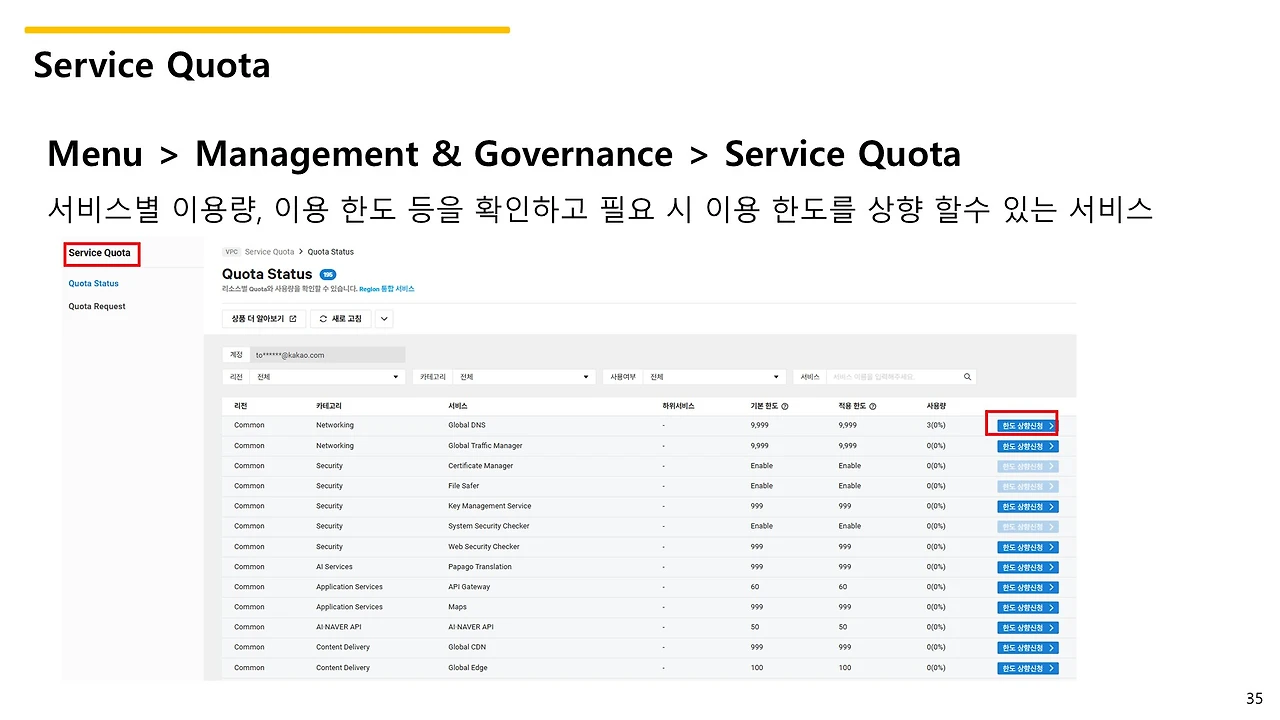This screenshot has width=1280, height=720.
Task: Open the 카테고리 filter dropdown
Action: 525,377
